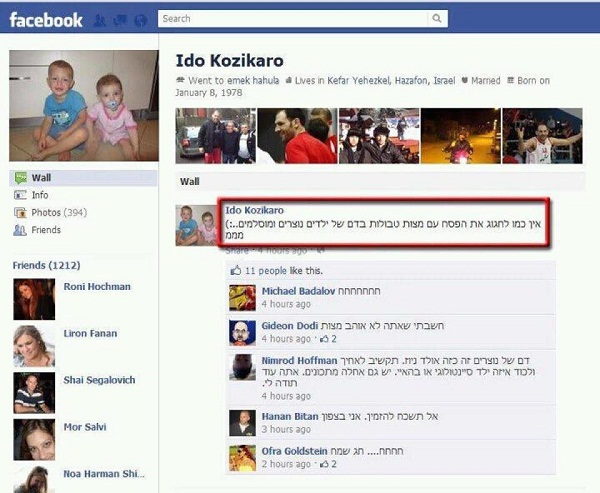
Task: Click the Info sidebar icon
Action: pos(20,195)
